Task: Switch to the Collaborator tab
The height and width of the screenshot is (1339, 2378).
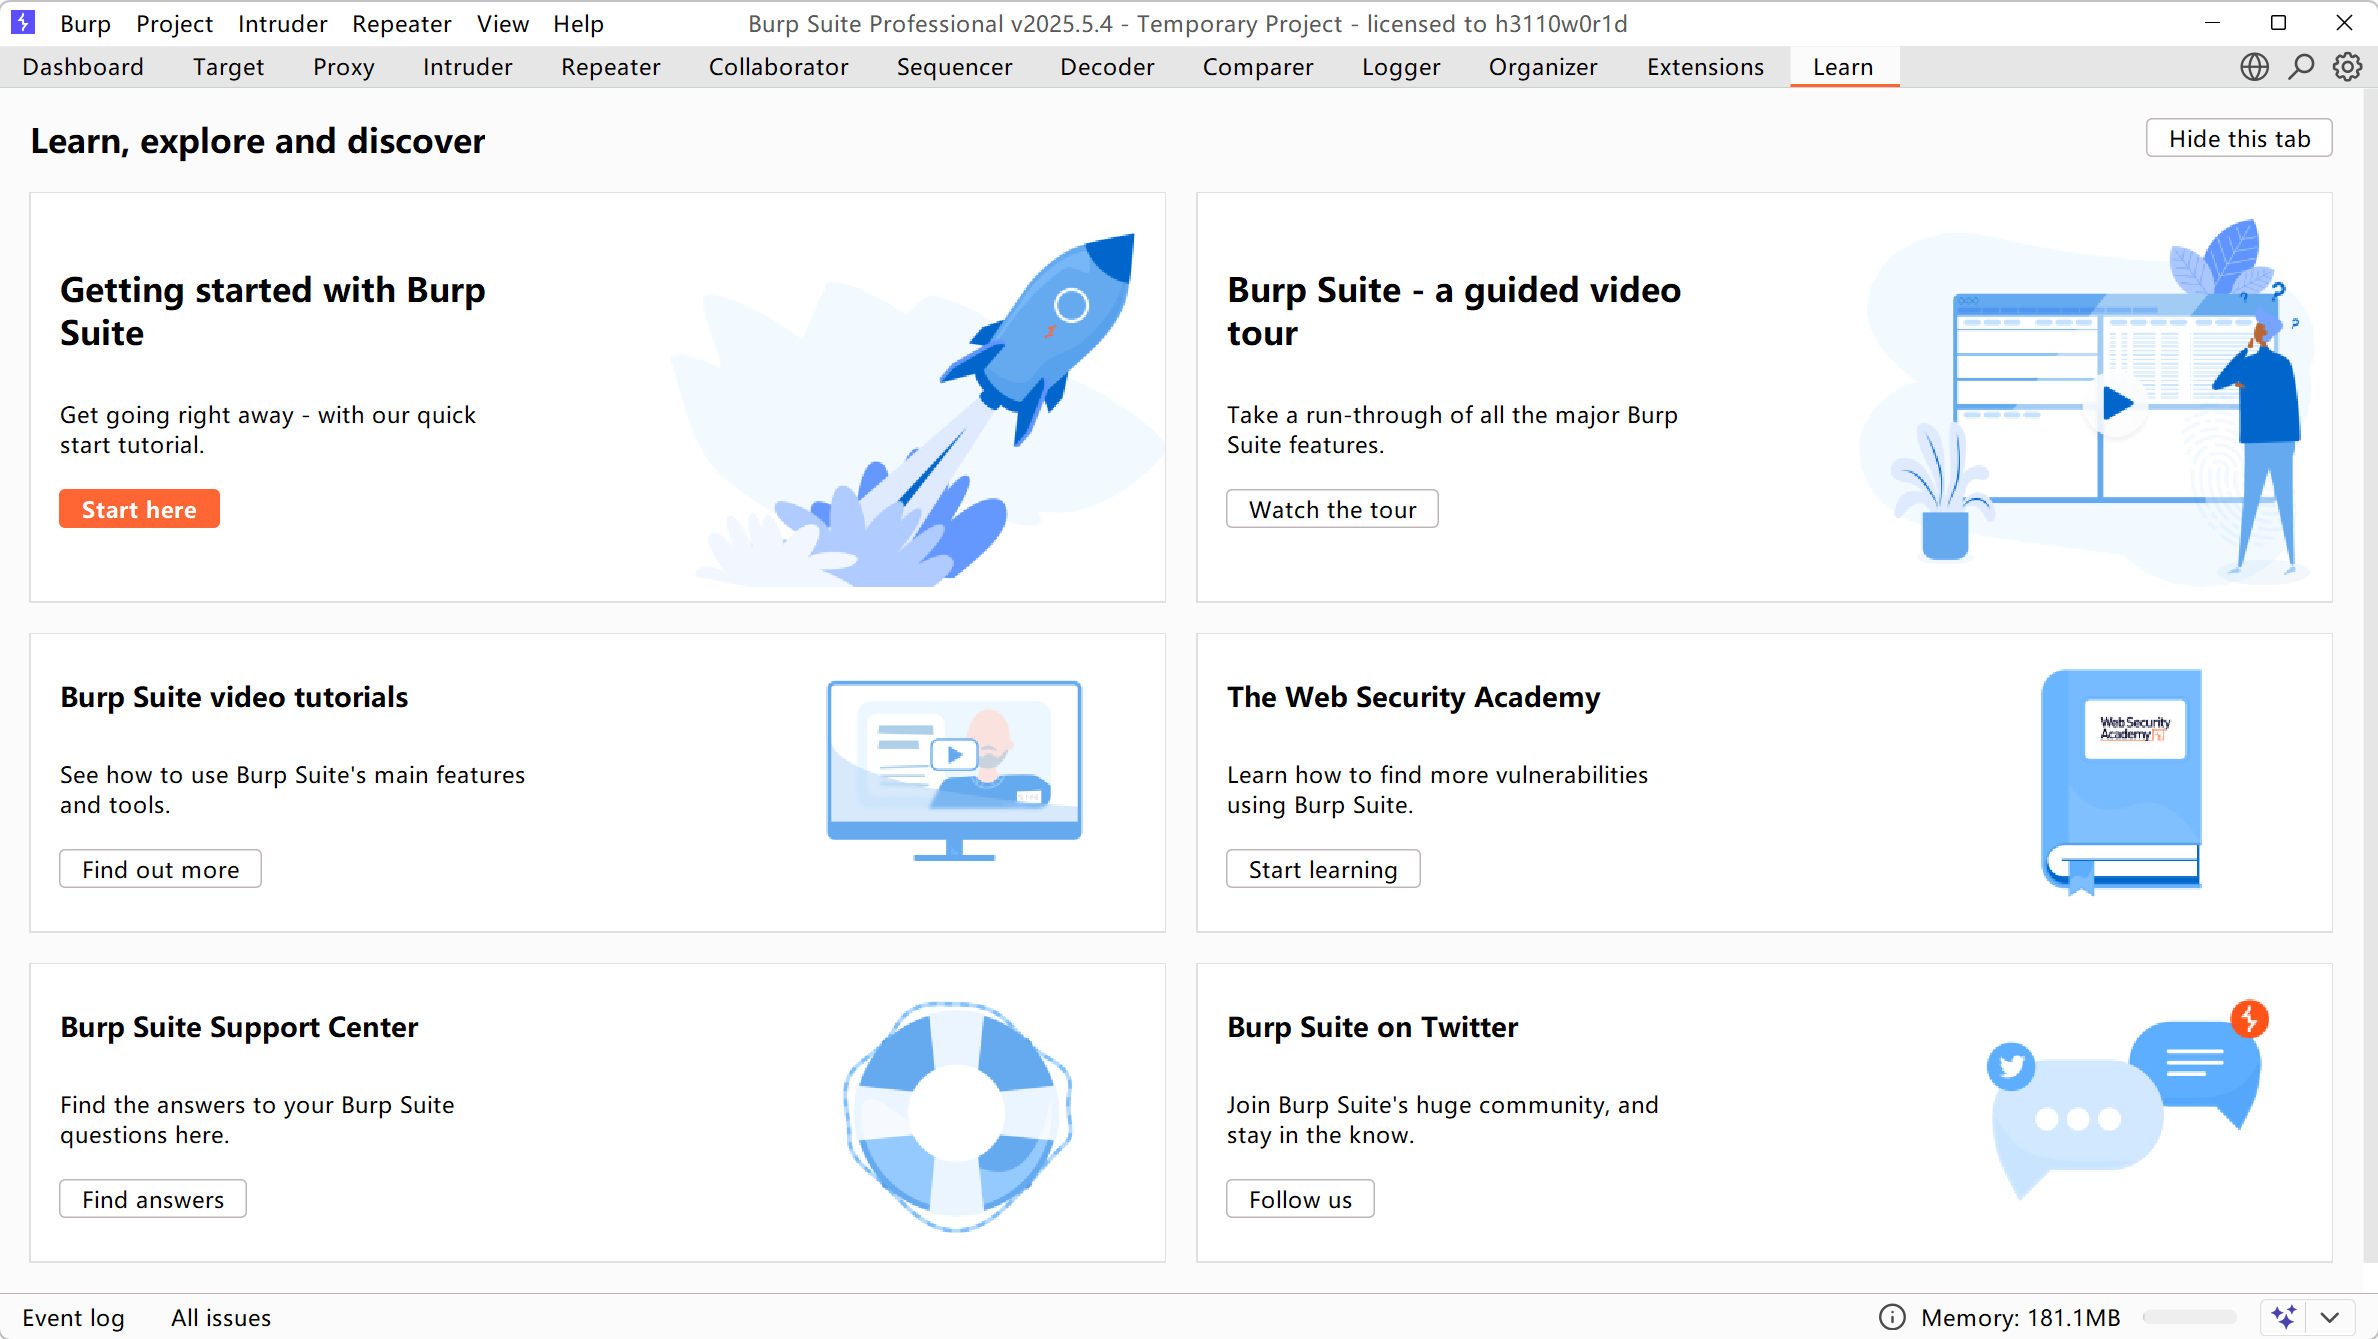Action: pyautogui.click(x=778, y=67)
